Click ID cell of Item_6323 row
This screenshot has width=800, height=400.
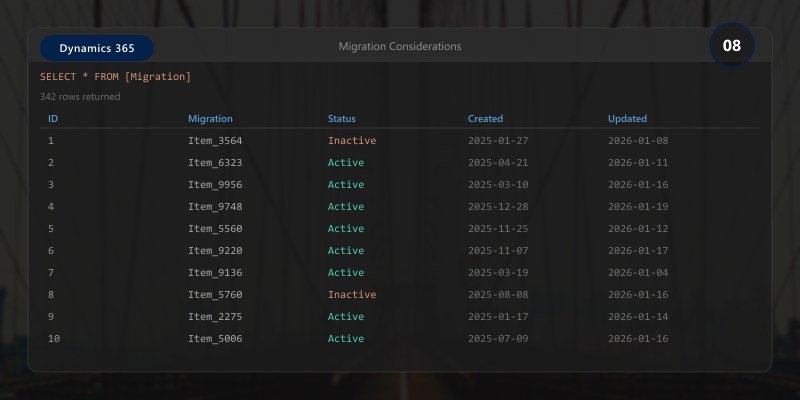pyautogui.click(x=51, y=162)
